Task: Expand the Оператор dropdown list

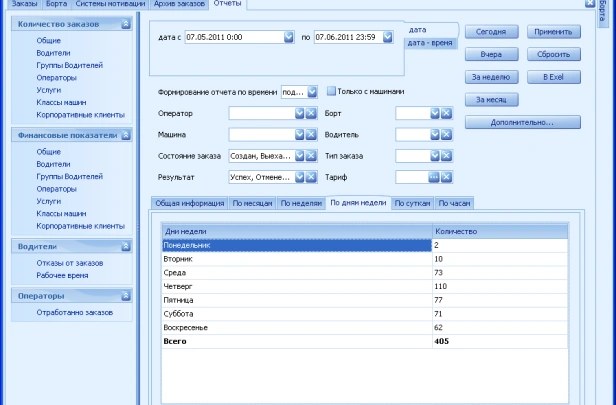Action: (299, 114)
